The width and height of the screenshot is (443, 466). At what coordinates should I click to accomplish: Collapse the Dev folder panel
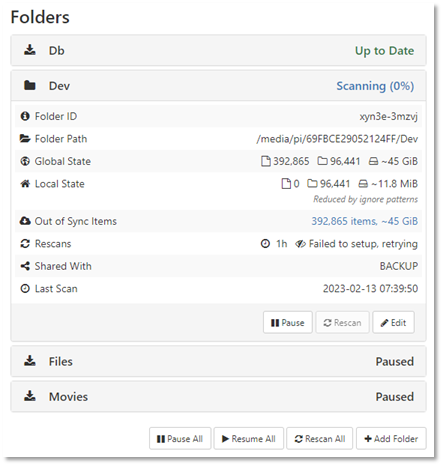218,86
